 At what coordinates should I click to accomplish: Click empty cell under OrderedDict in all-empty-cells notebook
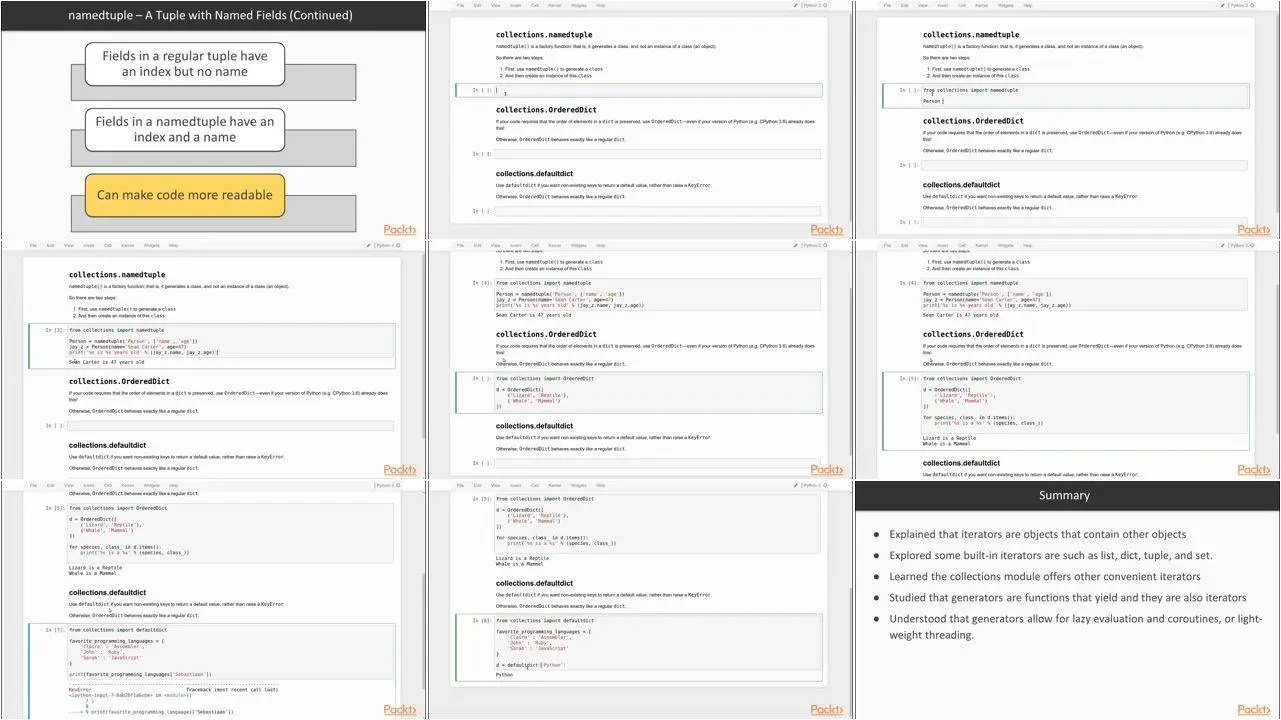658,154
